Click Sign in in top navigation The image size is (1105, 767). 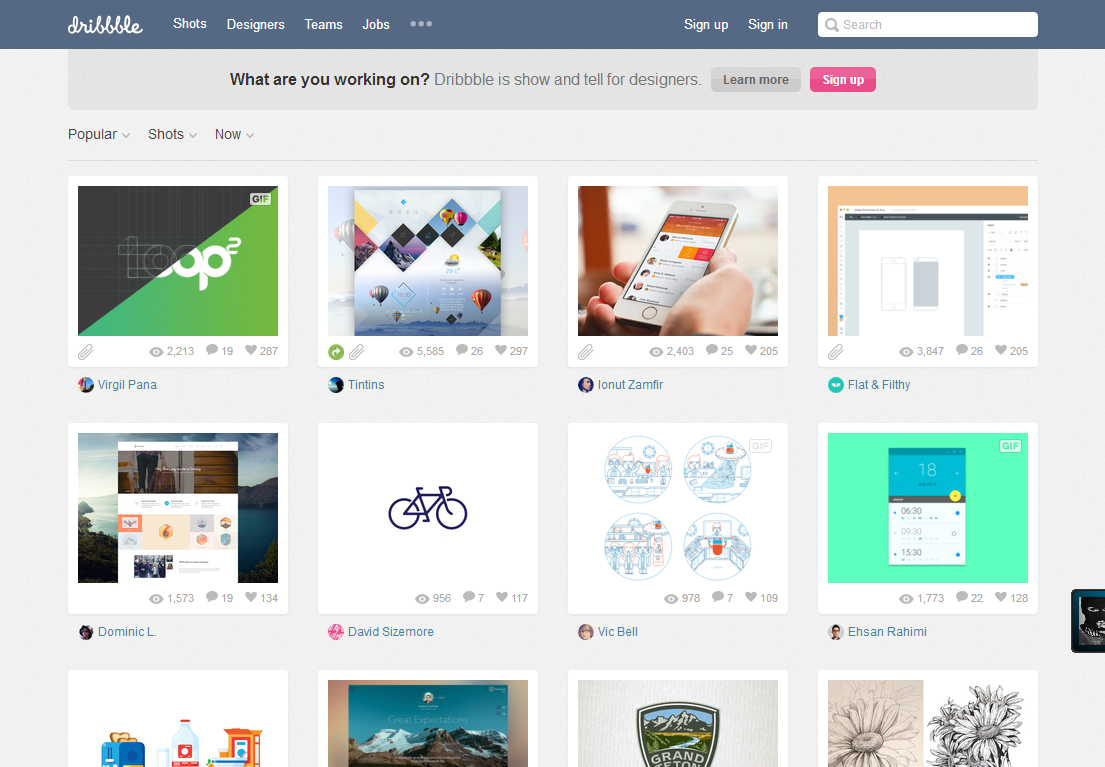[x=767, y=25]
